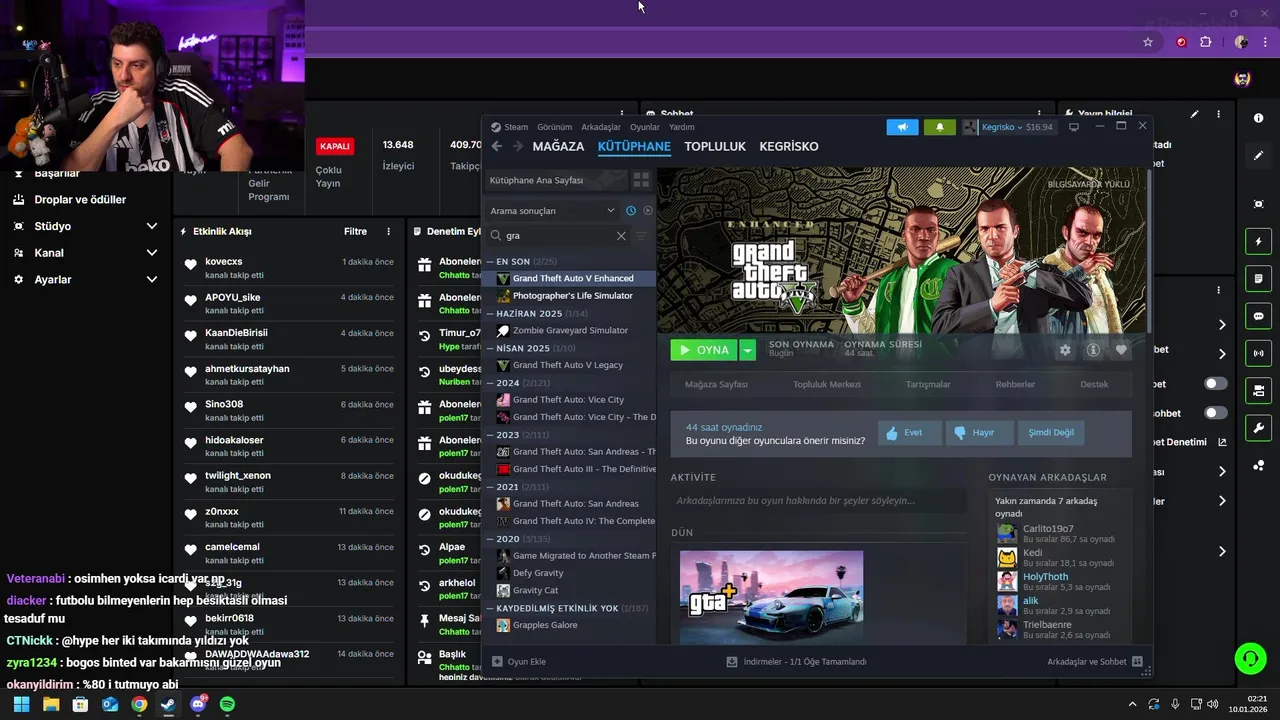This screenshot has height=720, width=1280.
Task: Open Yardım menu in Steam
Action: click(x=682, y=127)
